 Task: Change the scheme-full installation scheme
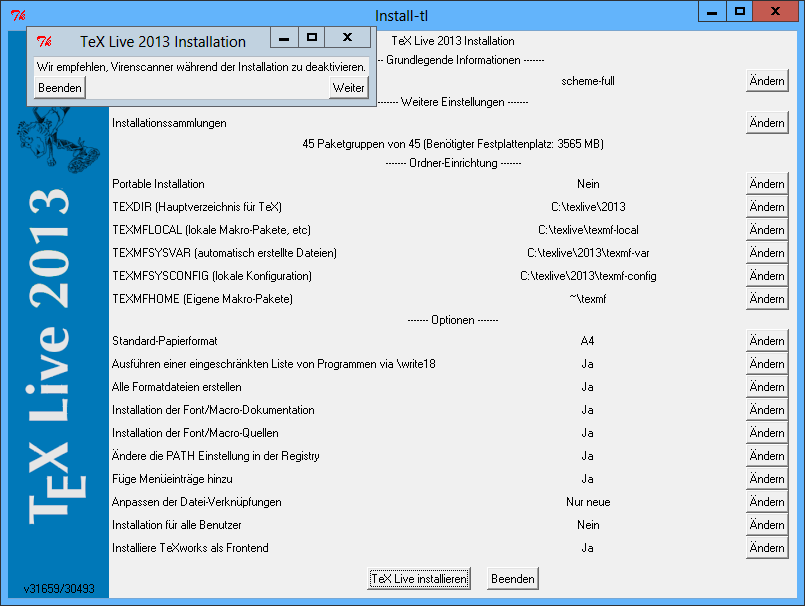[x=767, y=81]
